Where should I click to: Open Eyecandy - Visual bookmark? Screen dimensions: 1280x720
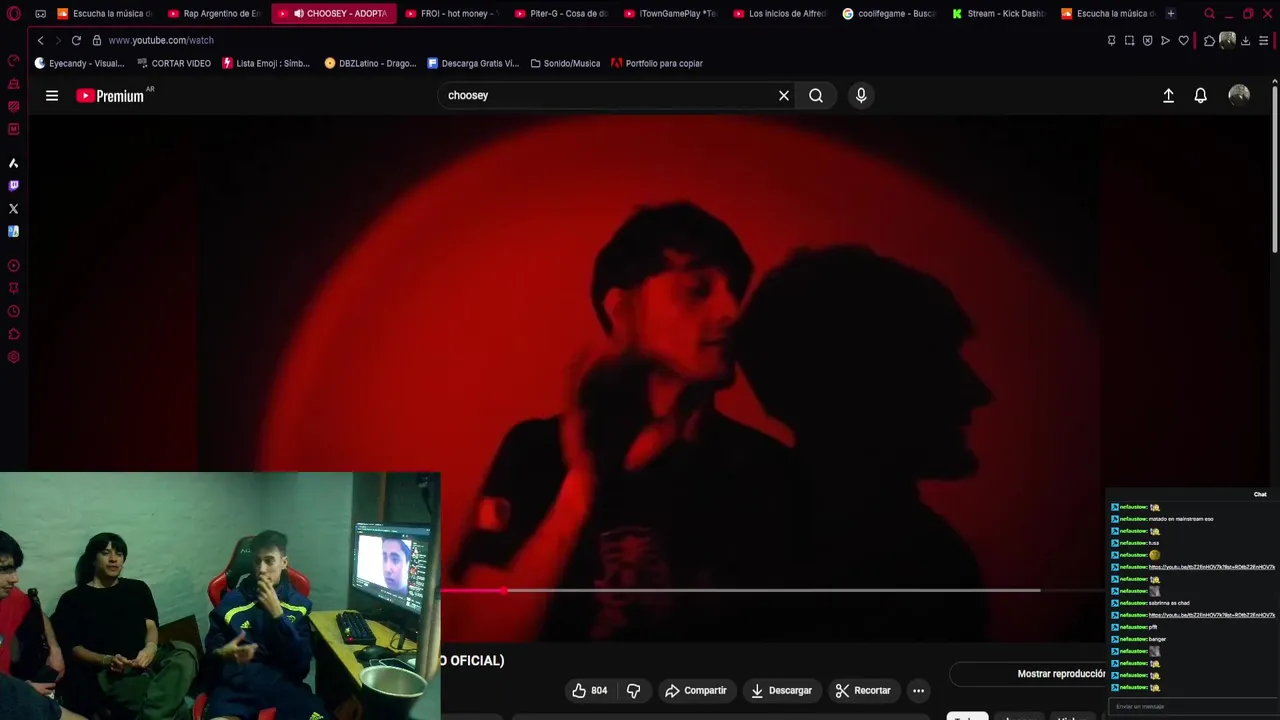(79, 63)
